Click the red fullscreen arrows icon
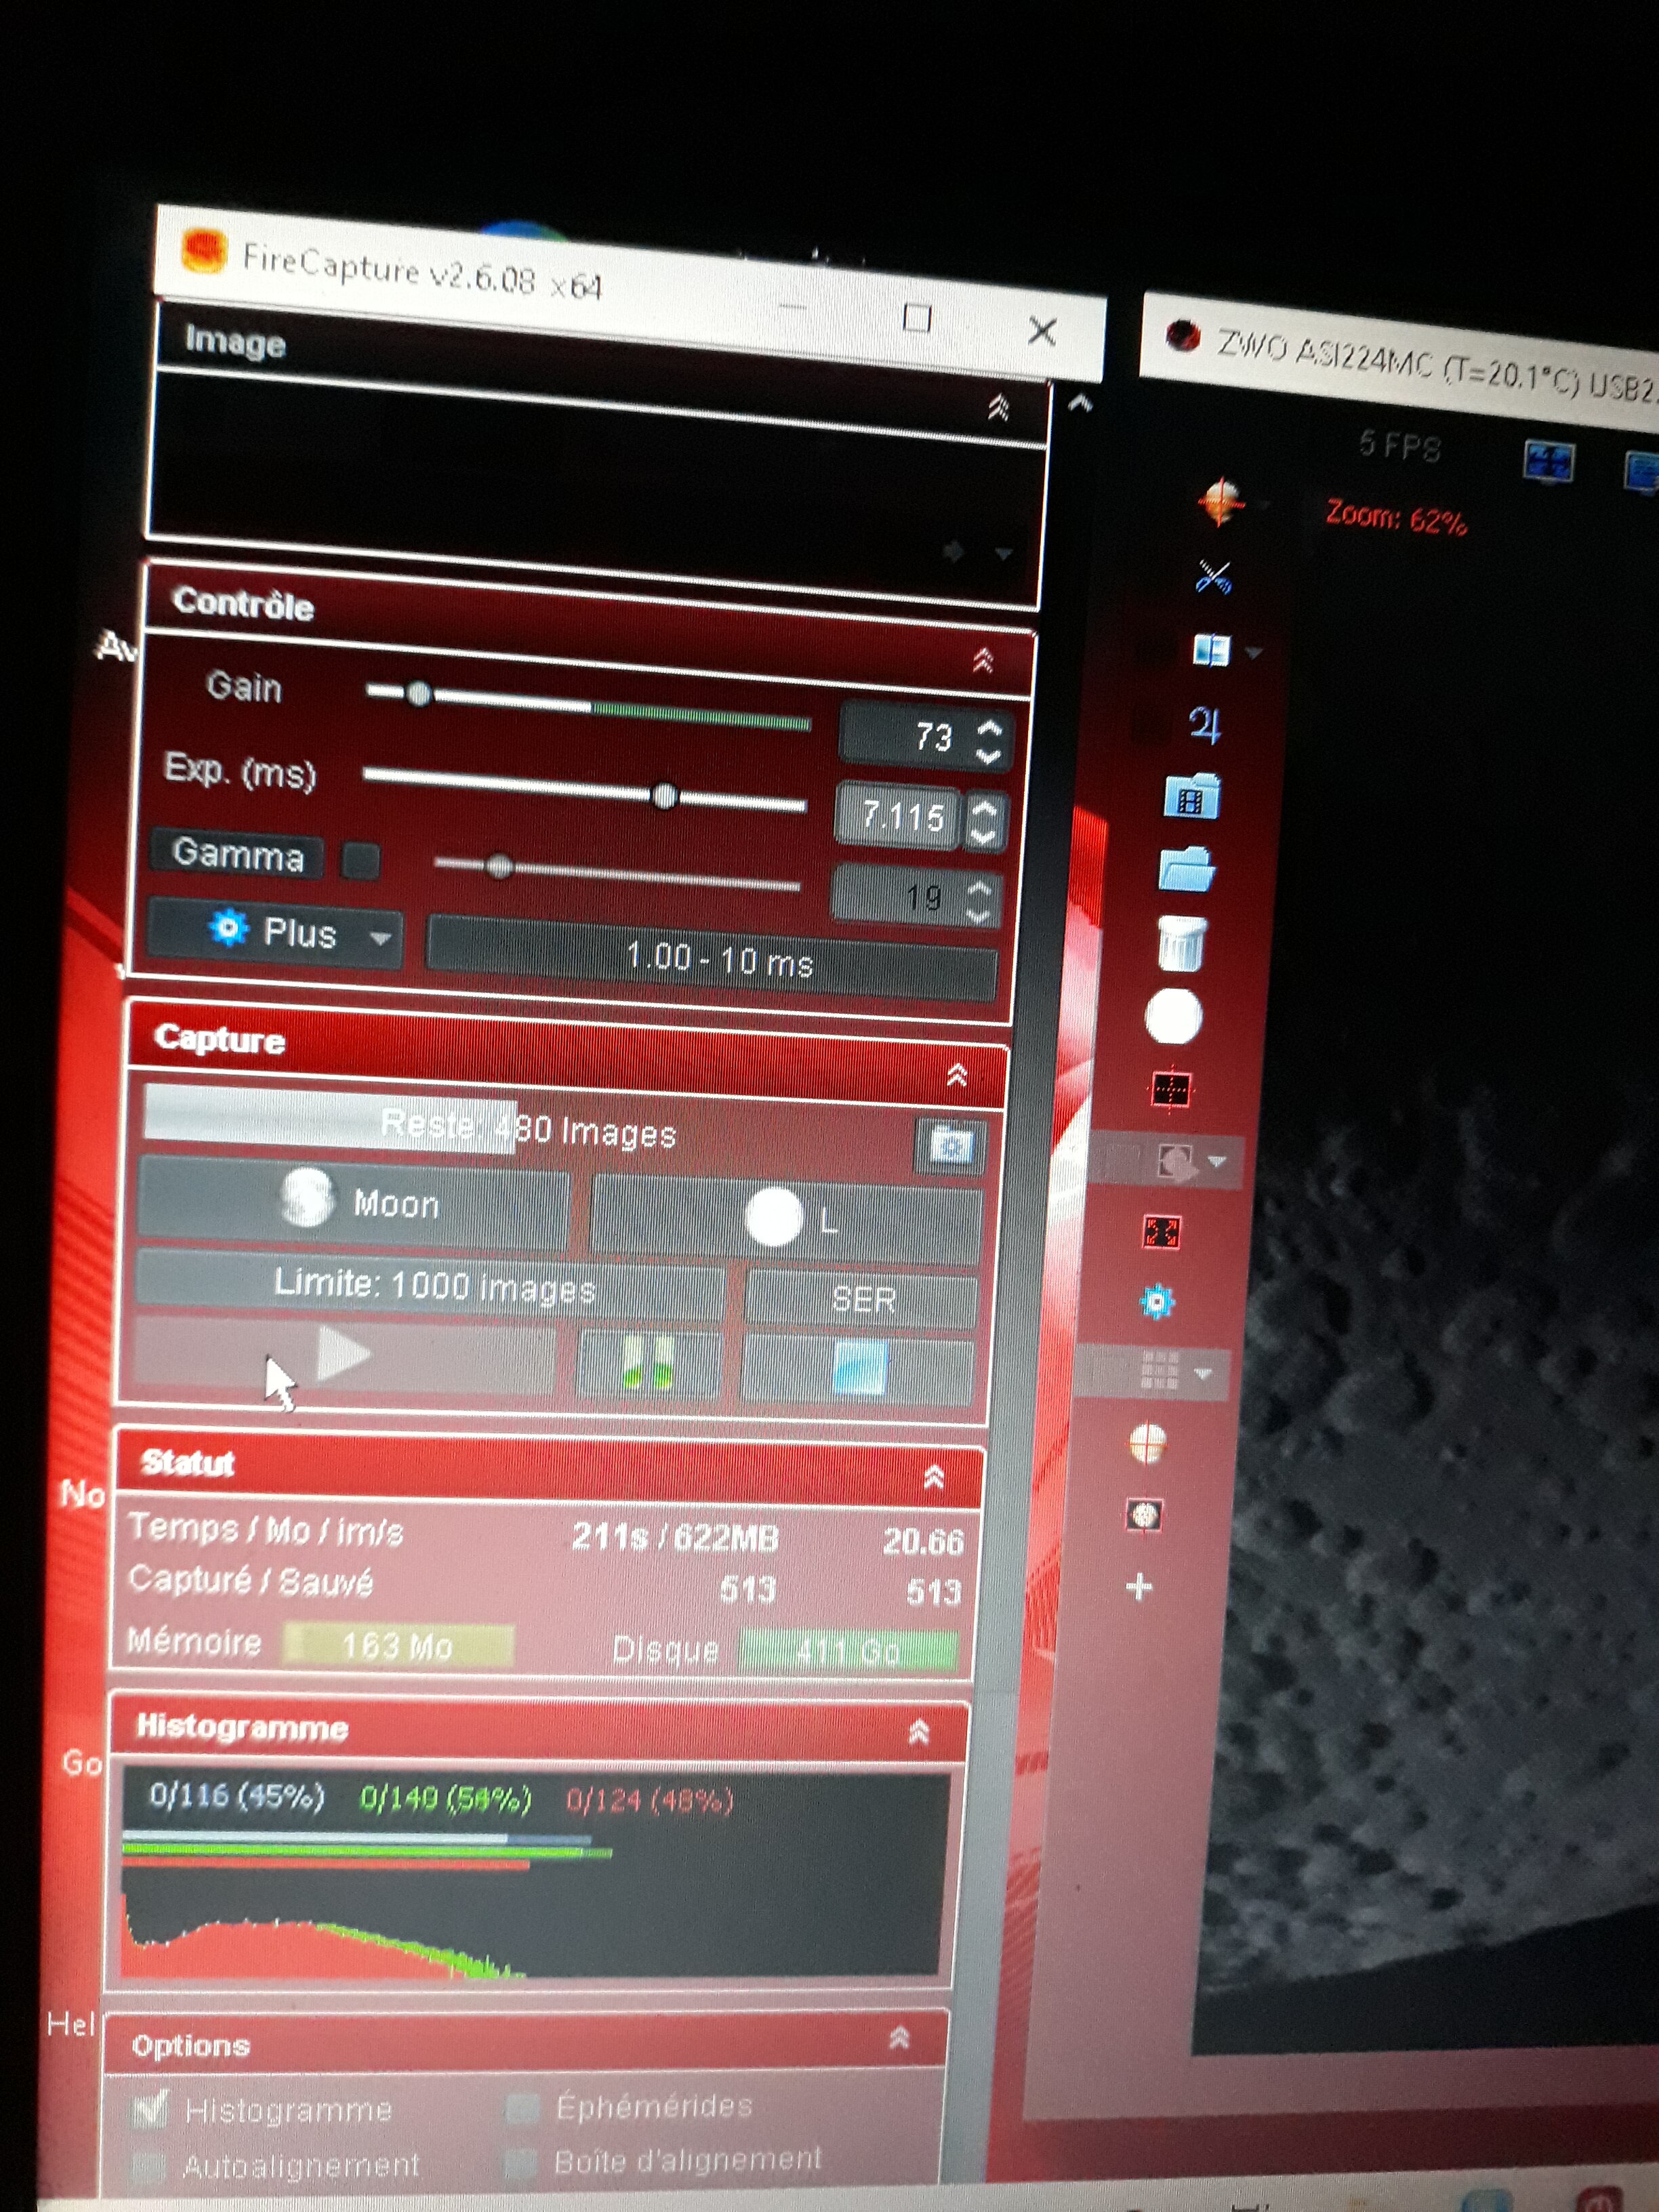Viewport: 1659px width, 2212px height. pyautogui.click(x=1161, y=1231)
